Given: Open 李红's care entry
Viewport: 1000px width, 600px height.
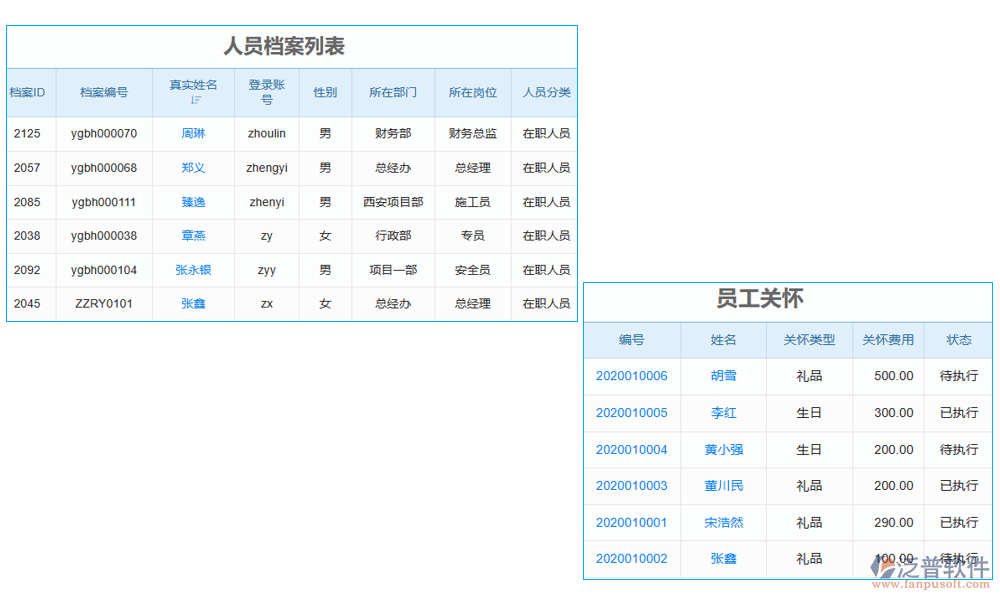Looking at the screenshot, I should click(x=723, y=413).
